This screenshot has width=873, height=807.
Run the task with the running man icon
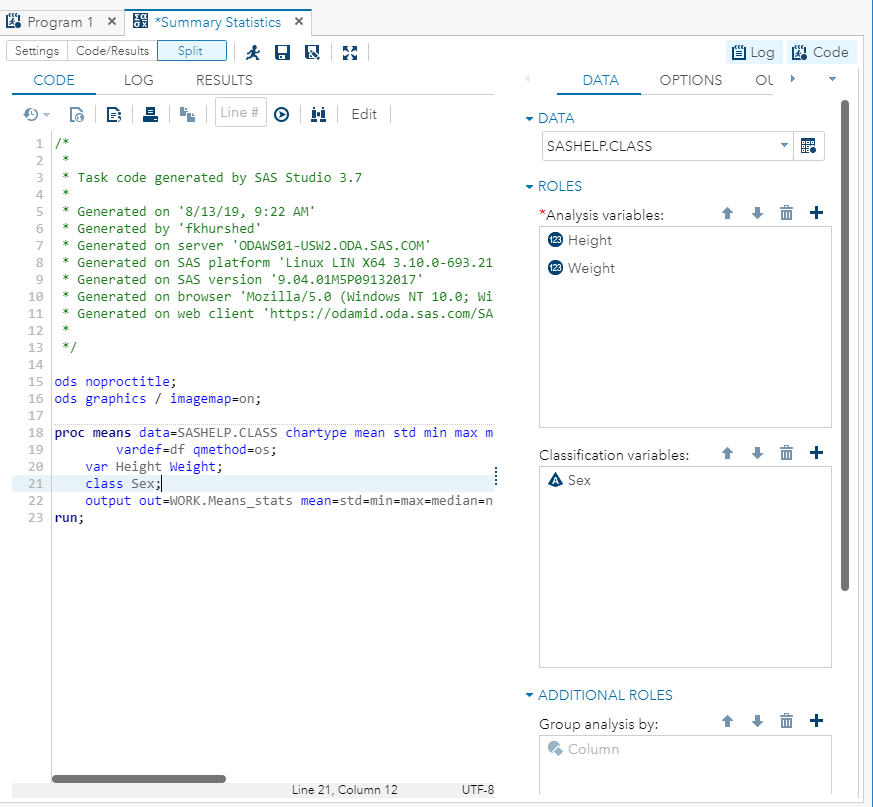pos(253,52)
